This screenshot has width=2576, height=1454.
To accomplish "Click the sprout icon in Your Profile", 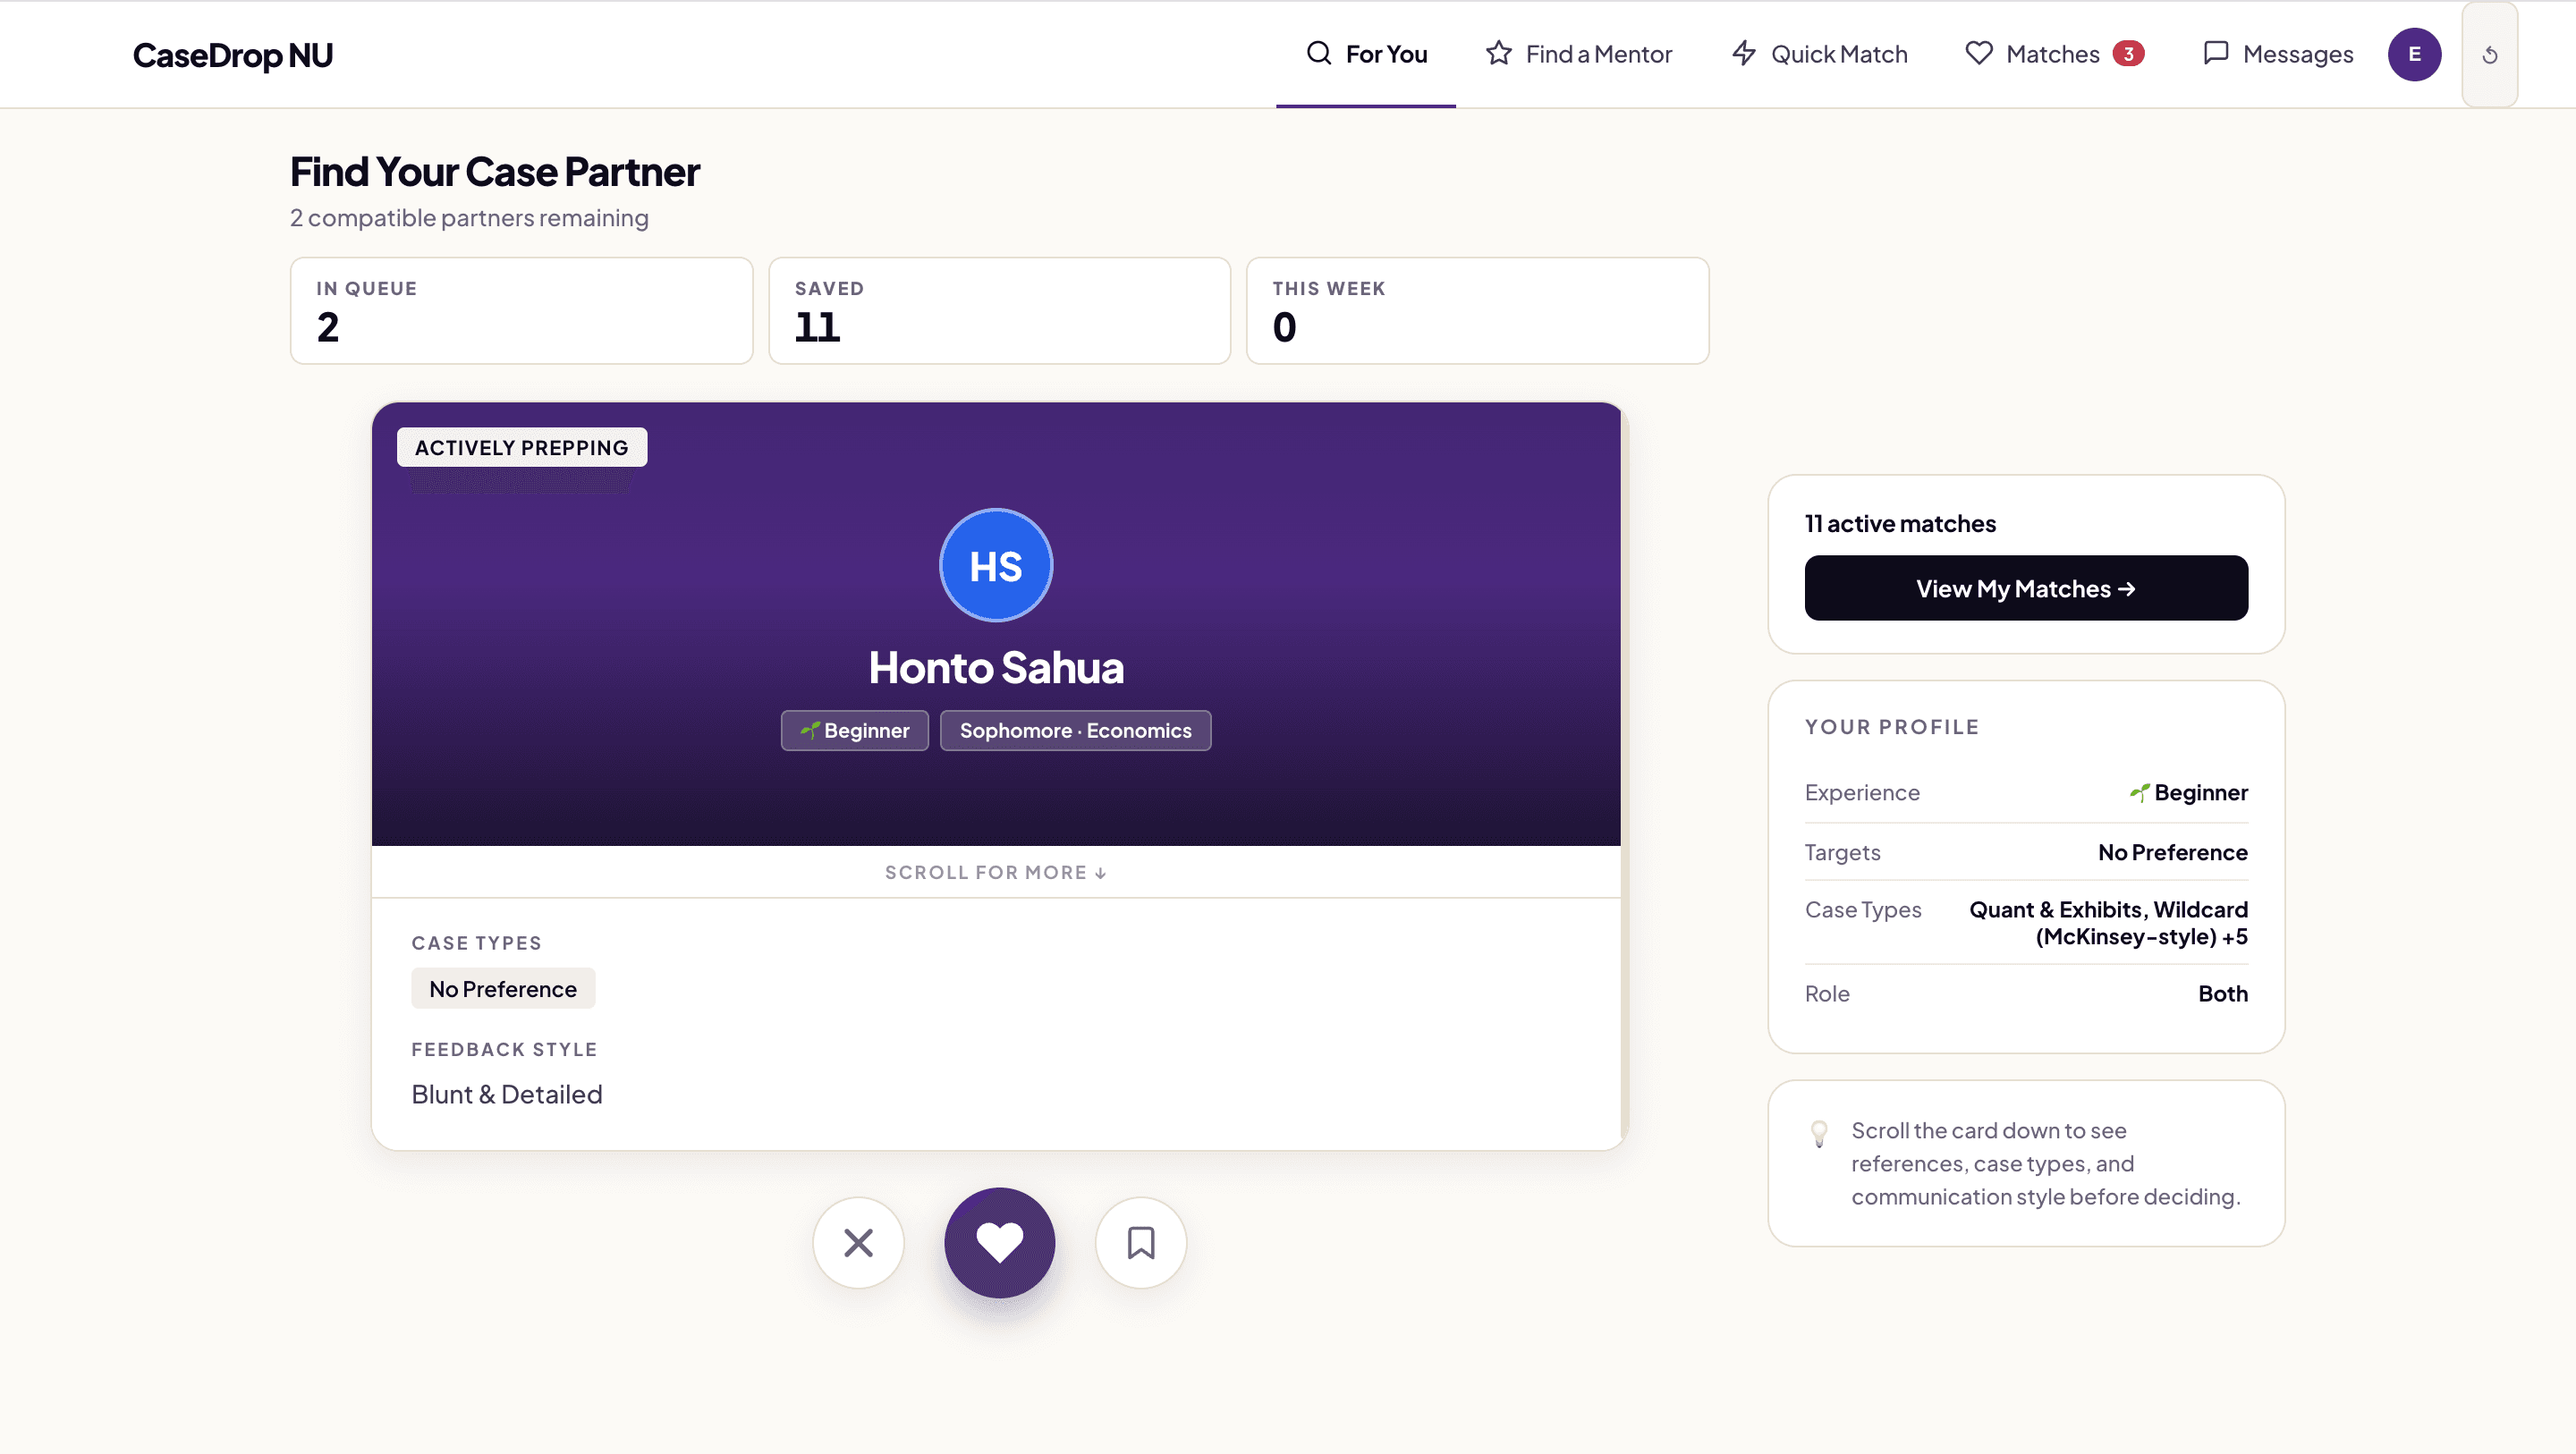I will pyautogui.click(x=2139, y=792).
